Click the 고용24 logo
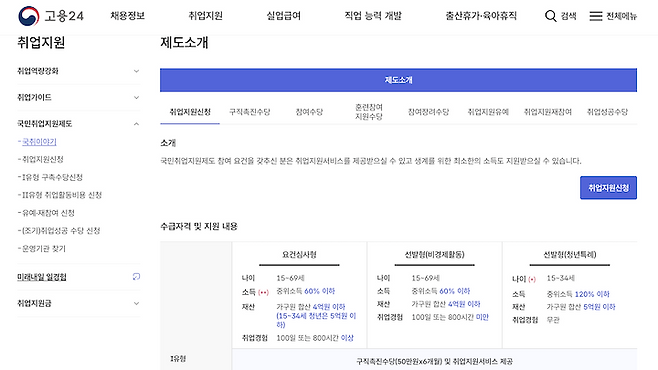Screen dimensions: 658x370 pos(51,16)
